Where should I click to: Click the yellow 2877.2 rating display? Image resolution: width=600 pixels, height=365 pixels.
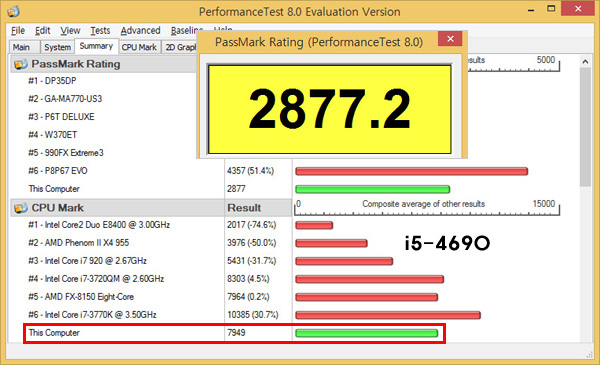(329, 109)
